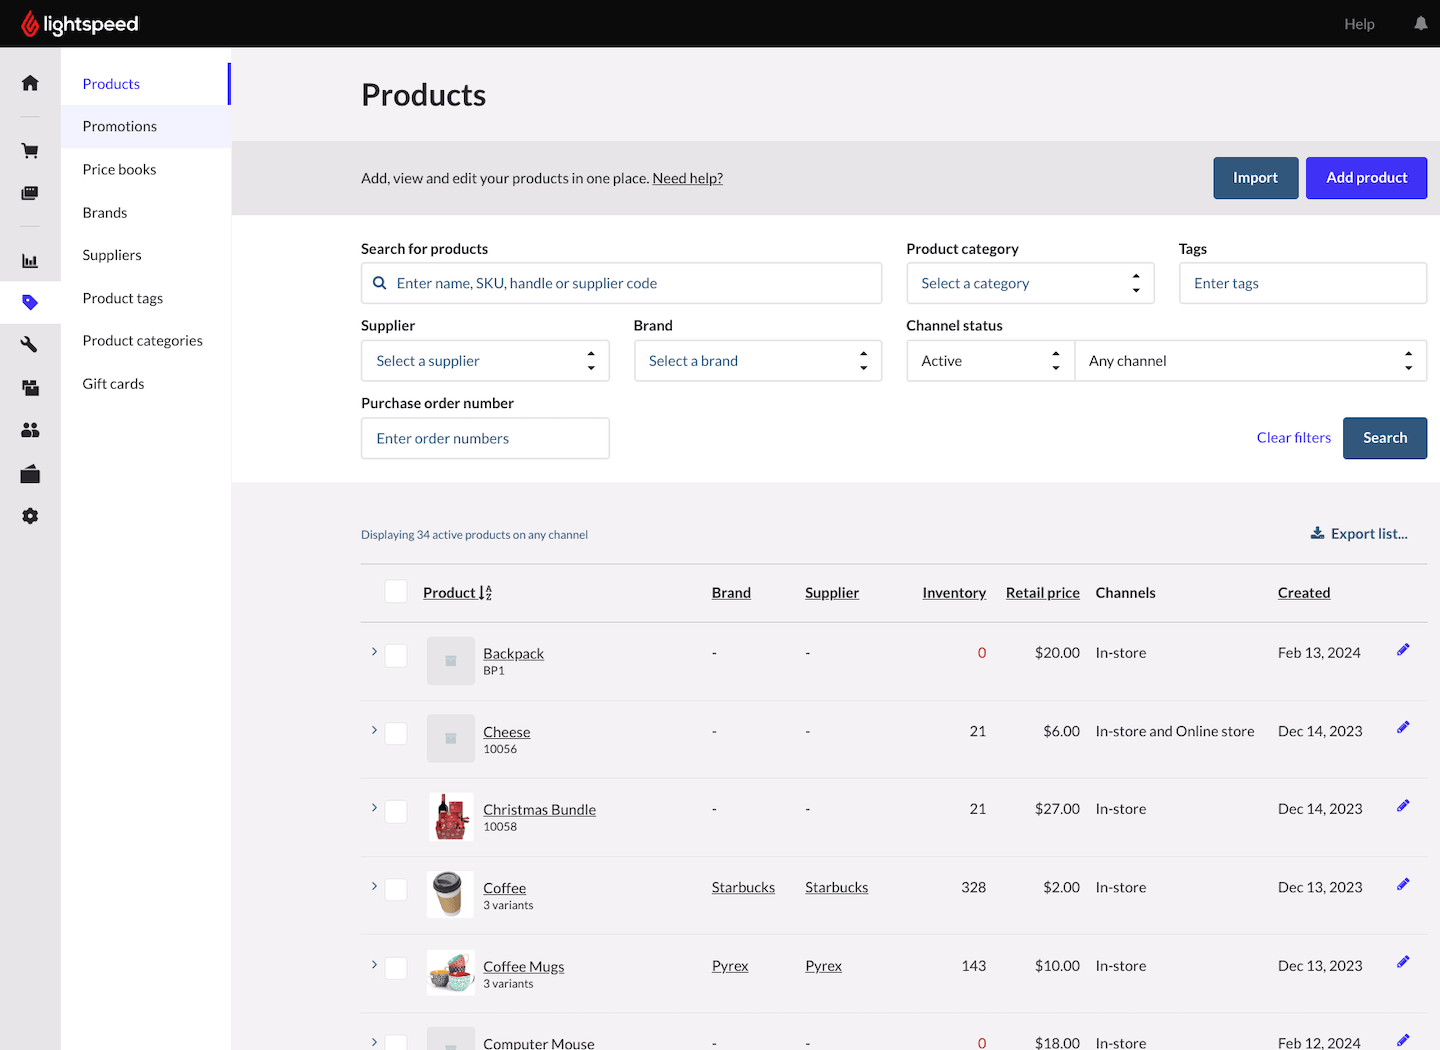Open the Reporting bar chart icon
Viewport: 1440px width, 1050px height.
(x=30, y=261)
